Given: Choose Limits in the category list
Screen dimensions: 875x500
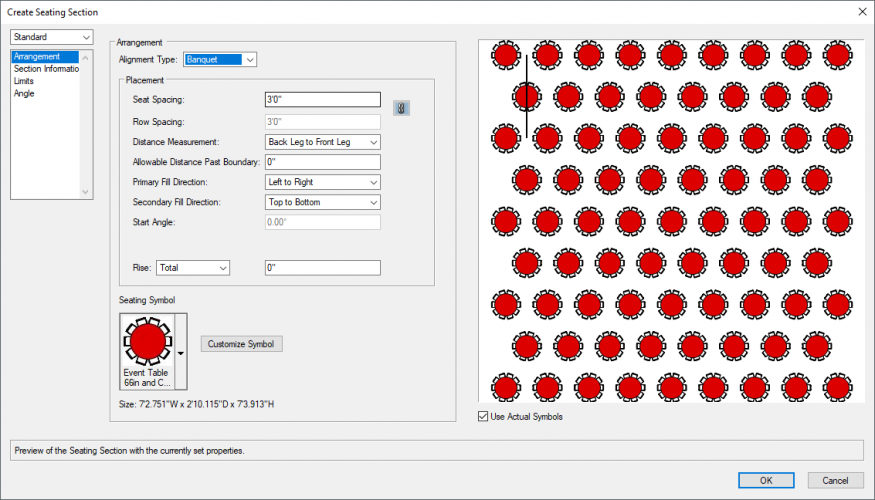Looking at the screenshot, I should tap(26, 81).
